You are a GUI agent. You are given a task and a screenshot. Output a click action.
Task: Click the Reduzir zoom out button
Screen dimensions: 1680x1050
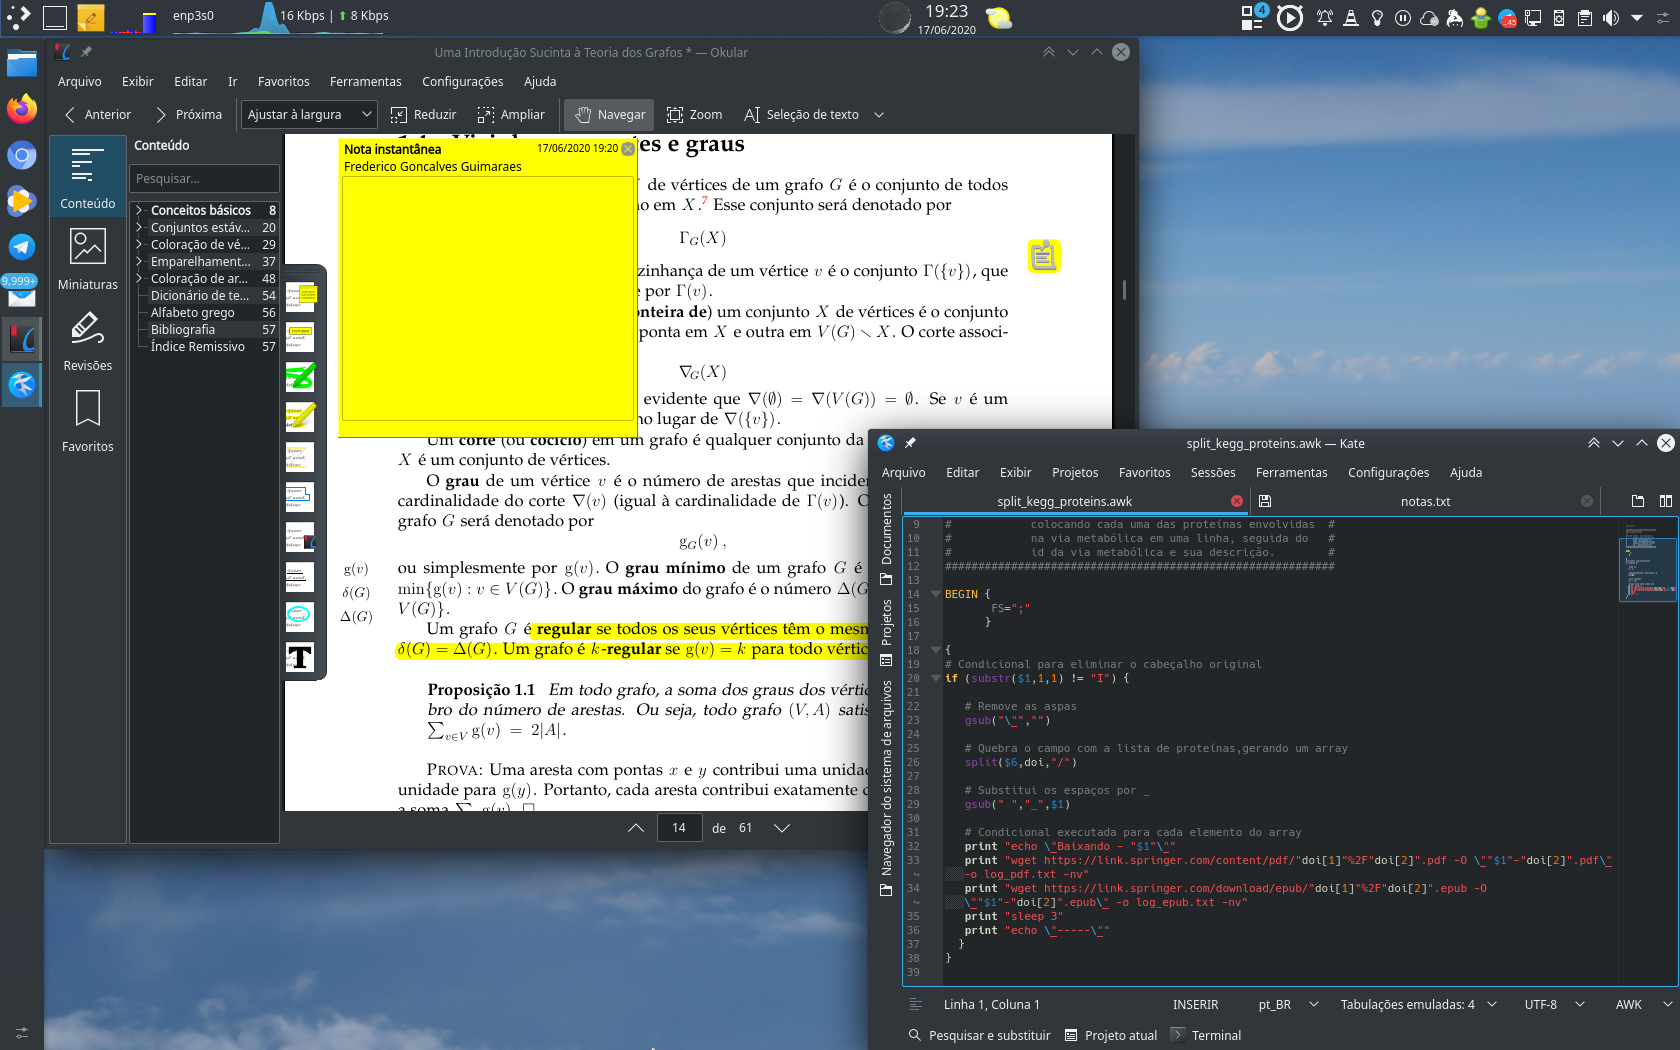(424, 115)
